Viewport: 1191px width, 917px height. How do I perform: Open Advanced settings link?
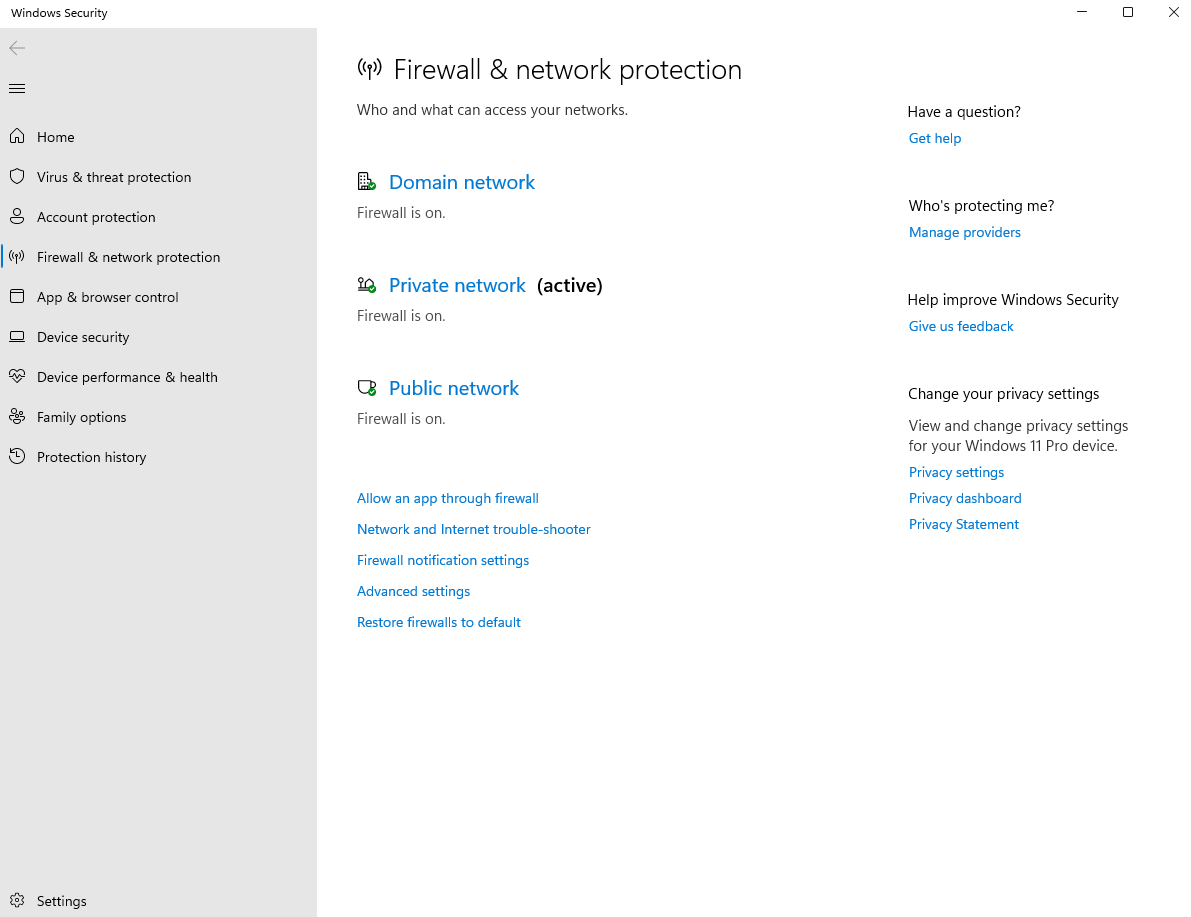pos(413,591)
